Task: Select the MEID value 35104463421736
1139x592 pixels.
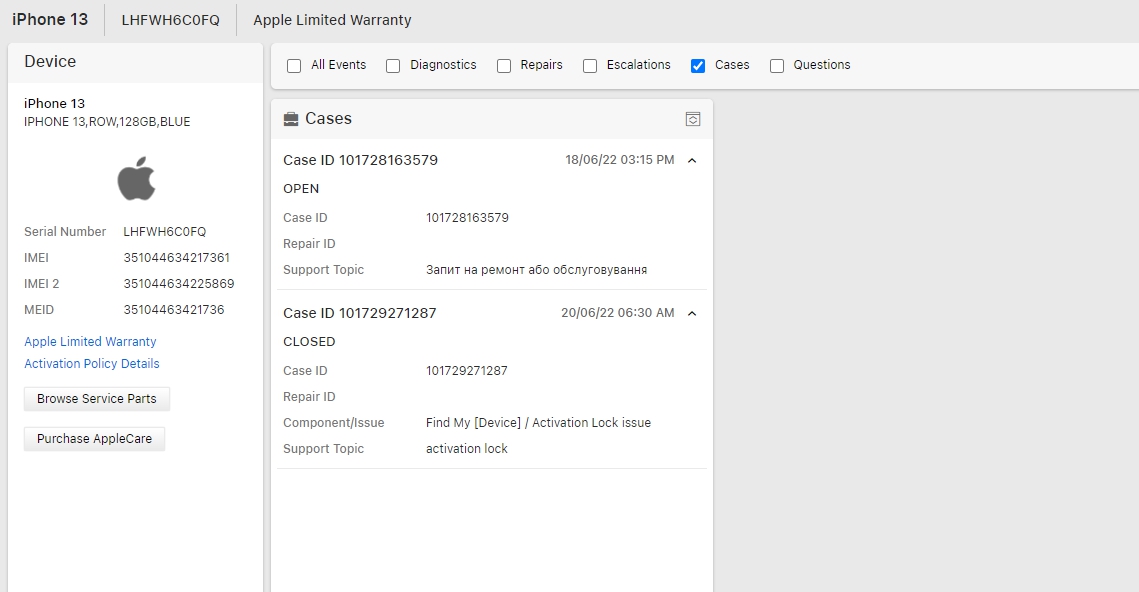Action: (x=174, y=309)
